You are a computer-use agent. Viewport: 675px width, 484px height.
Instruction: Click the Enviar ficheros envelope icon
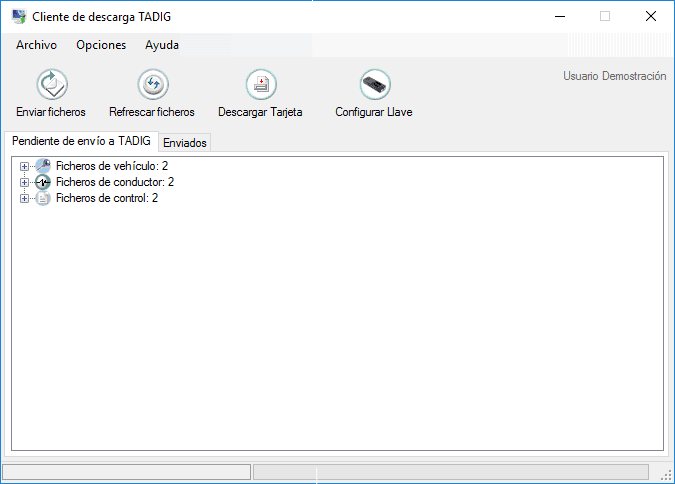[52, 84]
